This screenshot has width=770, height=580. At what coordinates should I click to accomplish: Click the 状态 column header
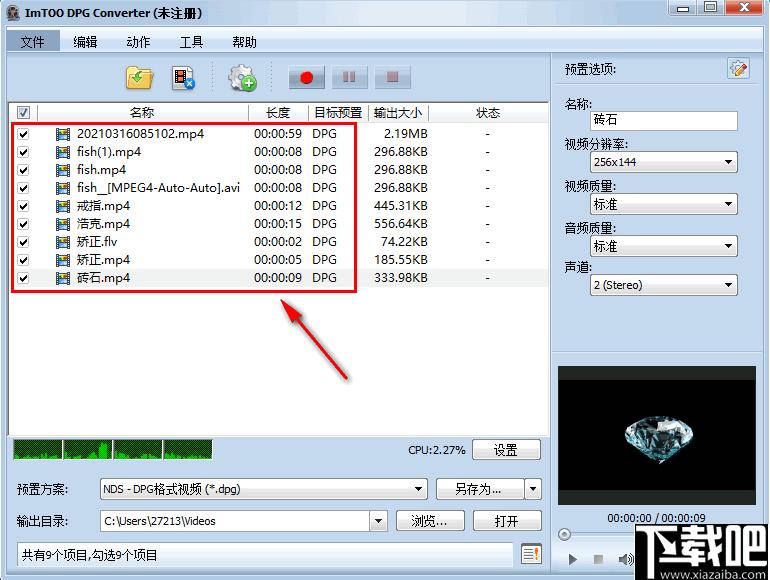coord(488,113)
